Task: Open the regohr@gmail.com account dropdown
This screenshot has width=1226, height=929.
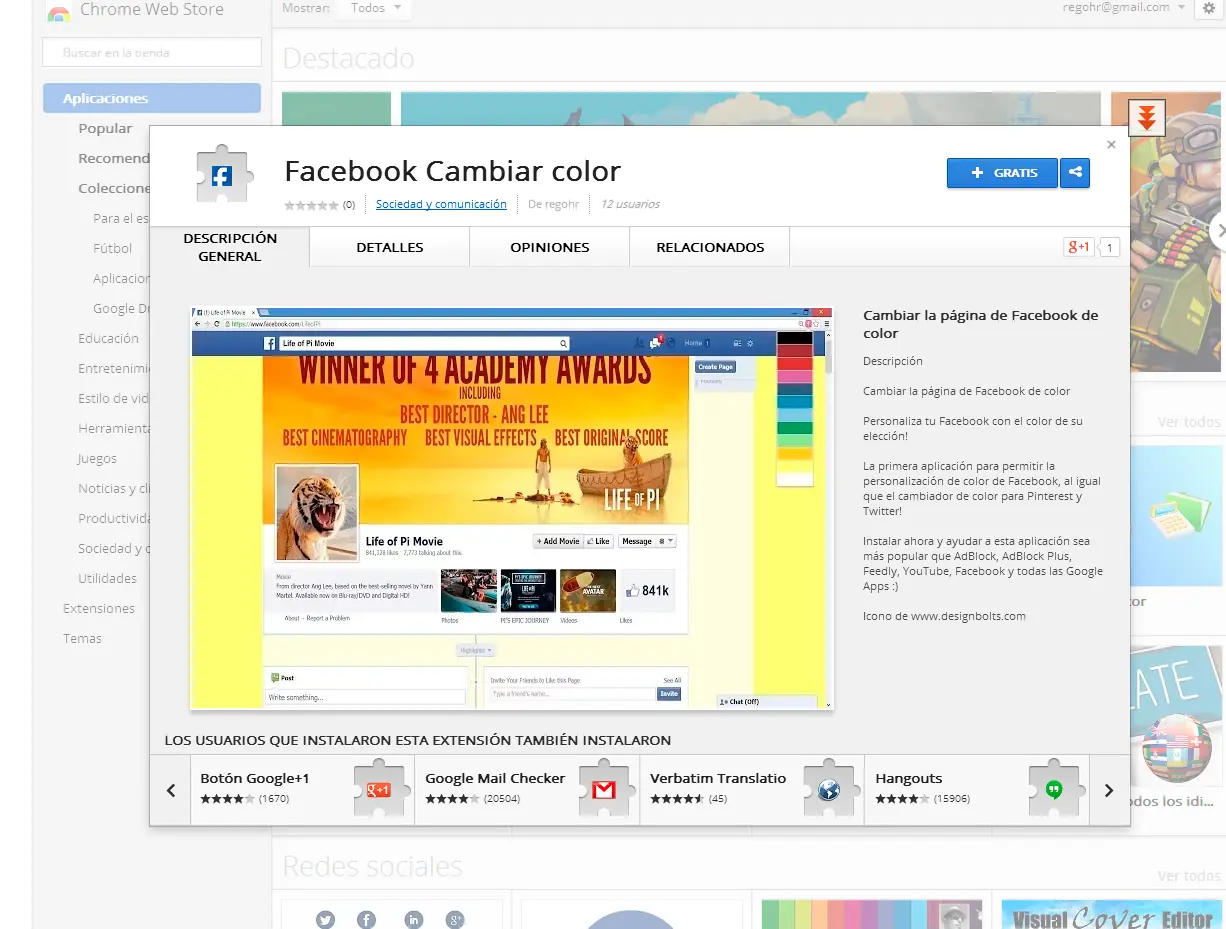Action: pos(1125,8)
